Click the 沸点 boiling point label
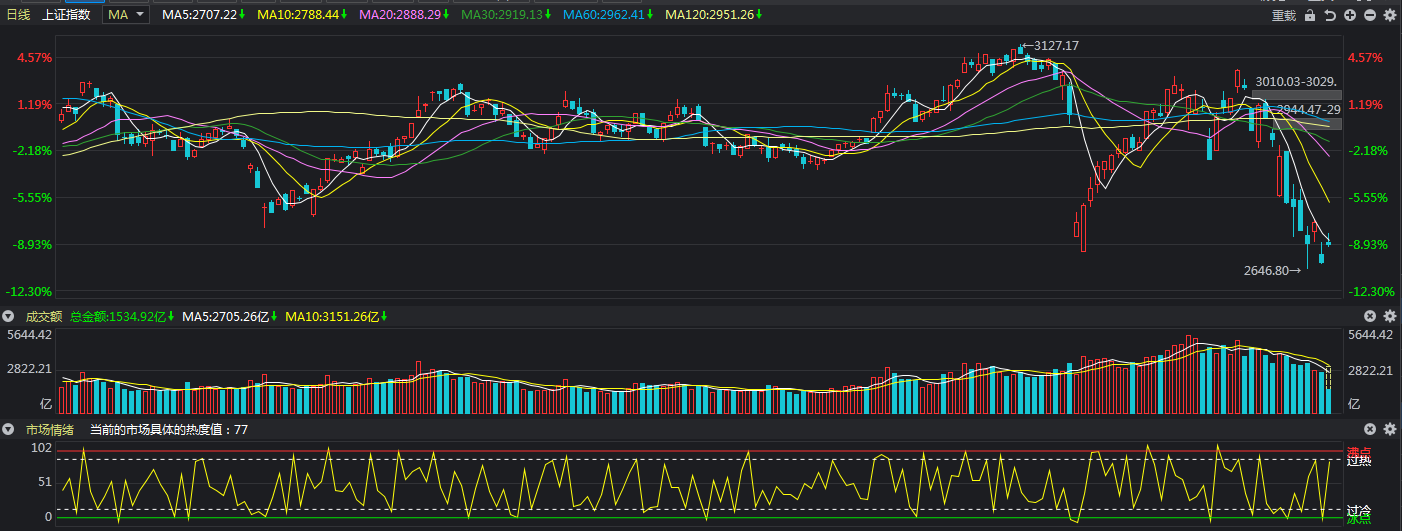This screenshot has width=1402, height=531. (1359, 452)
